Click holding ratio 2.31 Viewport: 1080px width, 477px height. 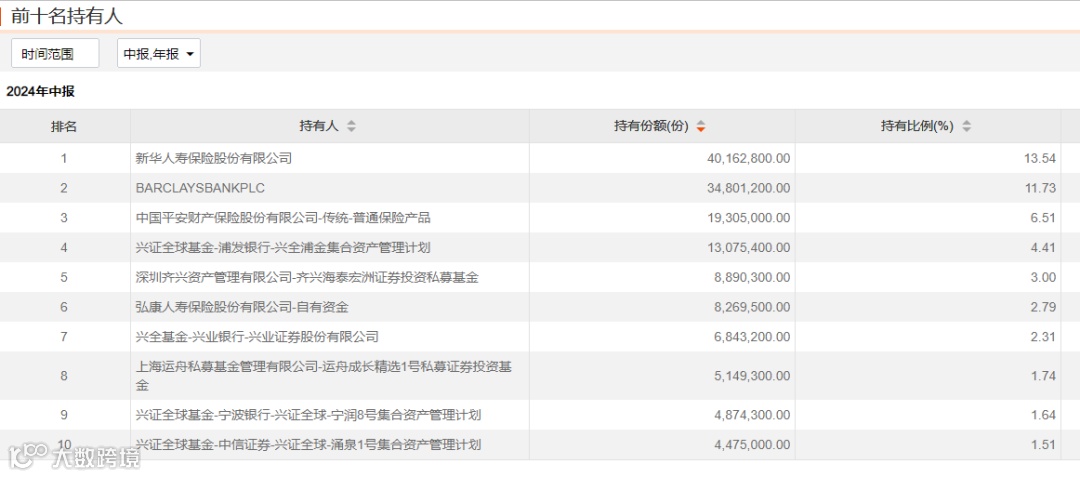1043,337
